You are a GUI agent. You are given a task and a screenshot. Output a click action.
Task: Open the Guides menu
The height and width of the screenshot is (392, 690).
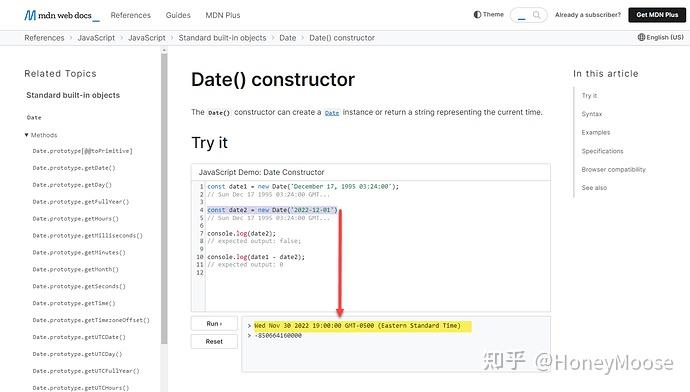(x=178, y=15)
